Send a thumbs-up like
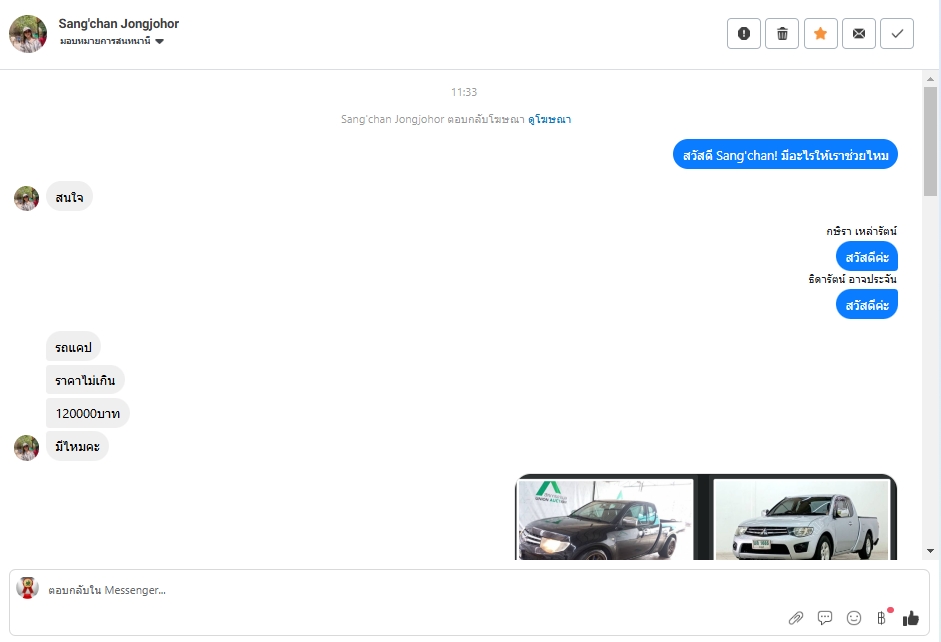 pyautogui.click(x=910, y=618)
